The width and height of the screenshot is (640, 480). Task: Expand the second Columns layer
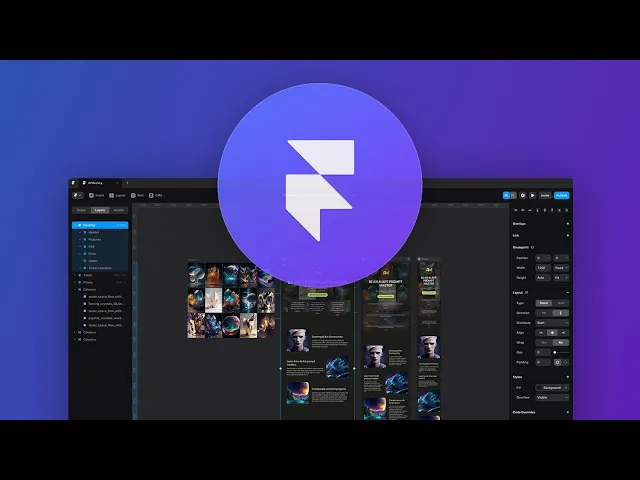[x=75, y=332]
